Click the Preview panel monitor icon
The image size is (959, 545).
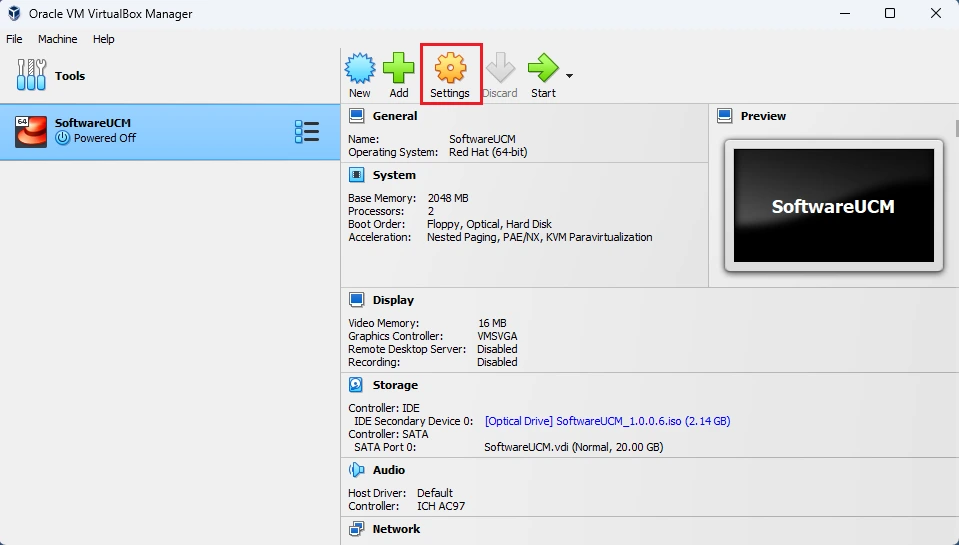point(725,116)
